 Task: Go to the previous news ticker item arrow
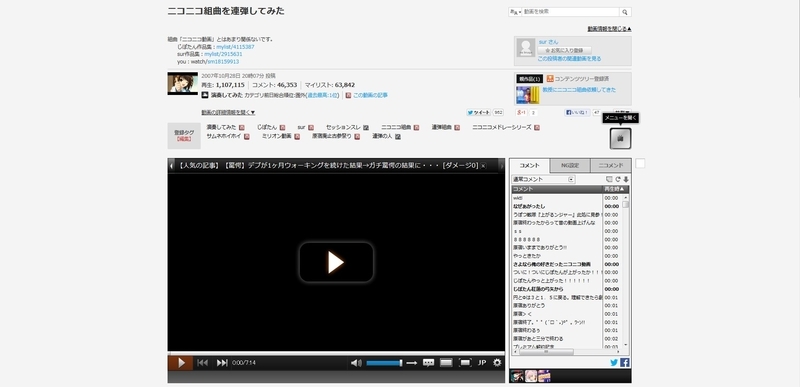pos(171,166)
